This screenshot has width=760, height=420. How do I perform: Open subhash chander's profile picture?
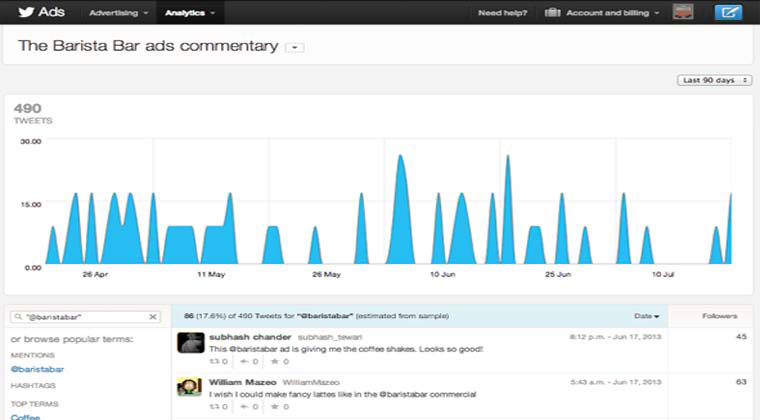[x=190, y=343]
